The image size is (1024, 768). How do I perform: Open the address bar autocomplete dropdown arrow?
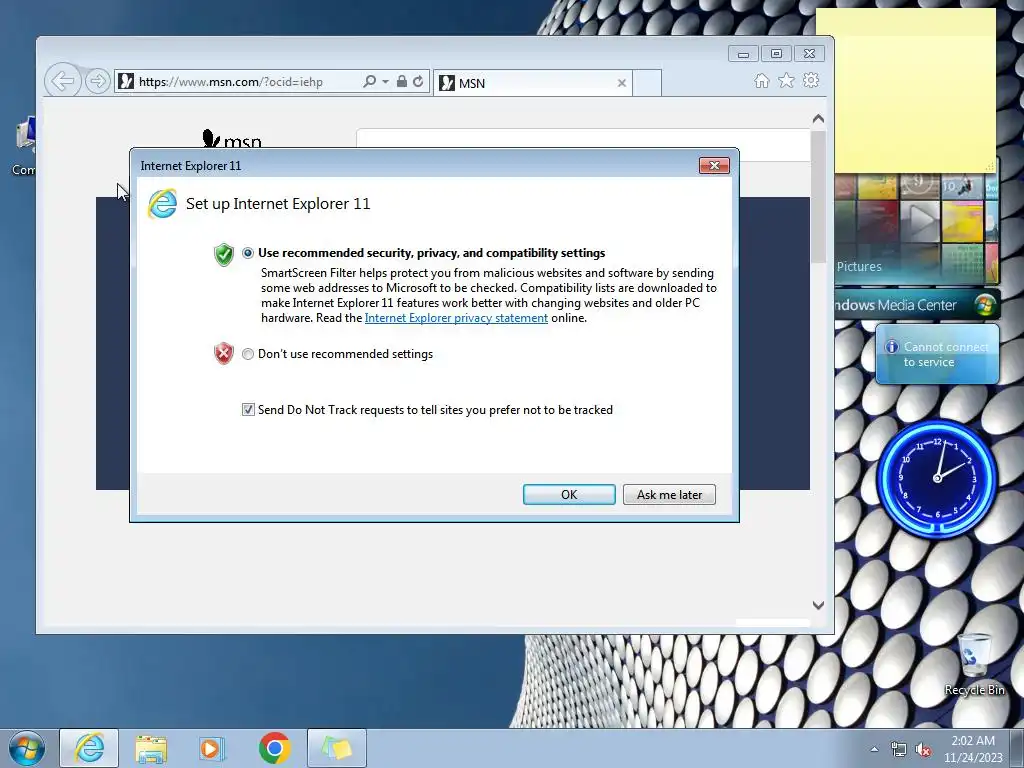pos(385,82)
